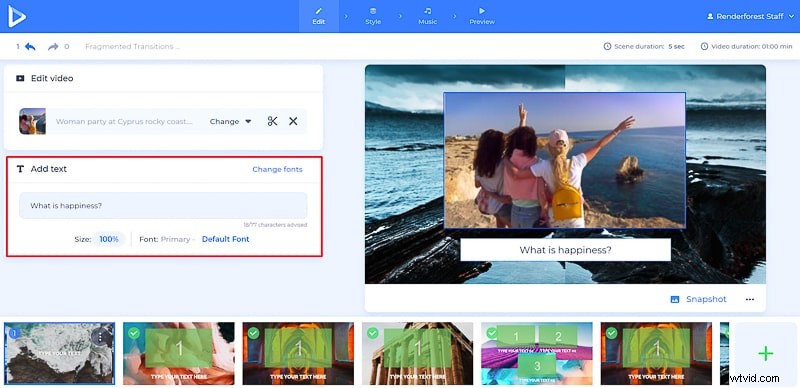This screenshot has width=800, height=388.
Task: Select the scene thumbnail with three placeholders
Action: [537, 353]
